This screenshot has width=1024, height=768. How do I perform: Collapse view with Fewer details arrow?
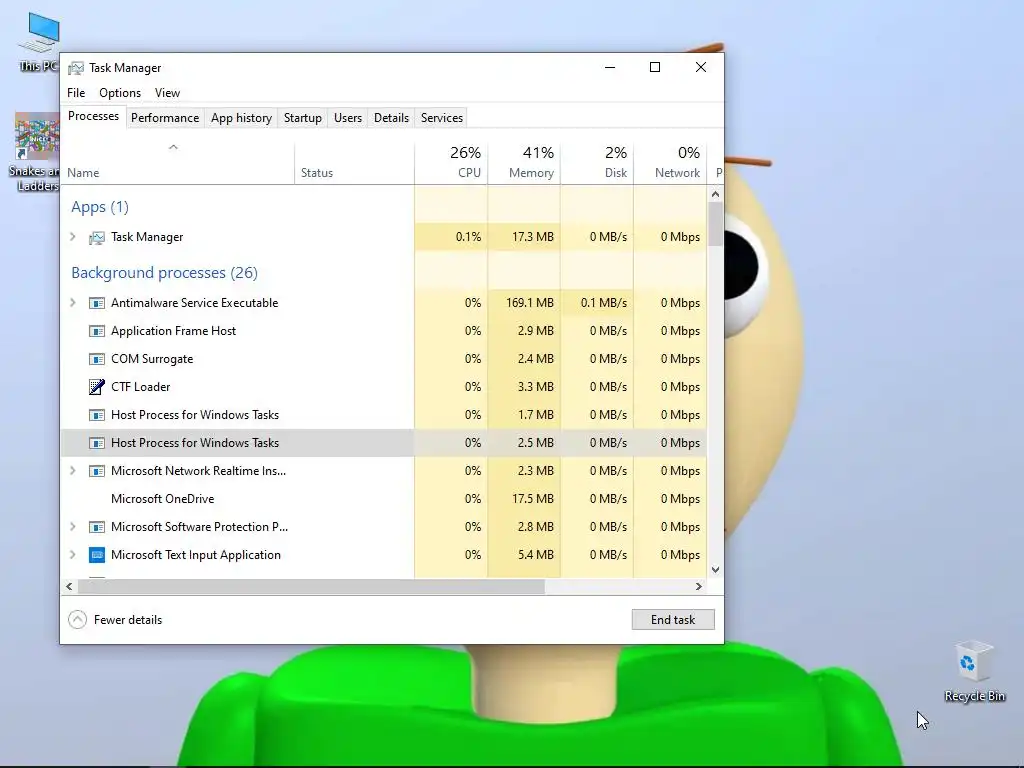click(x=77, y=620)
